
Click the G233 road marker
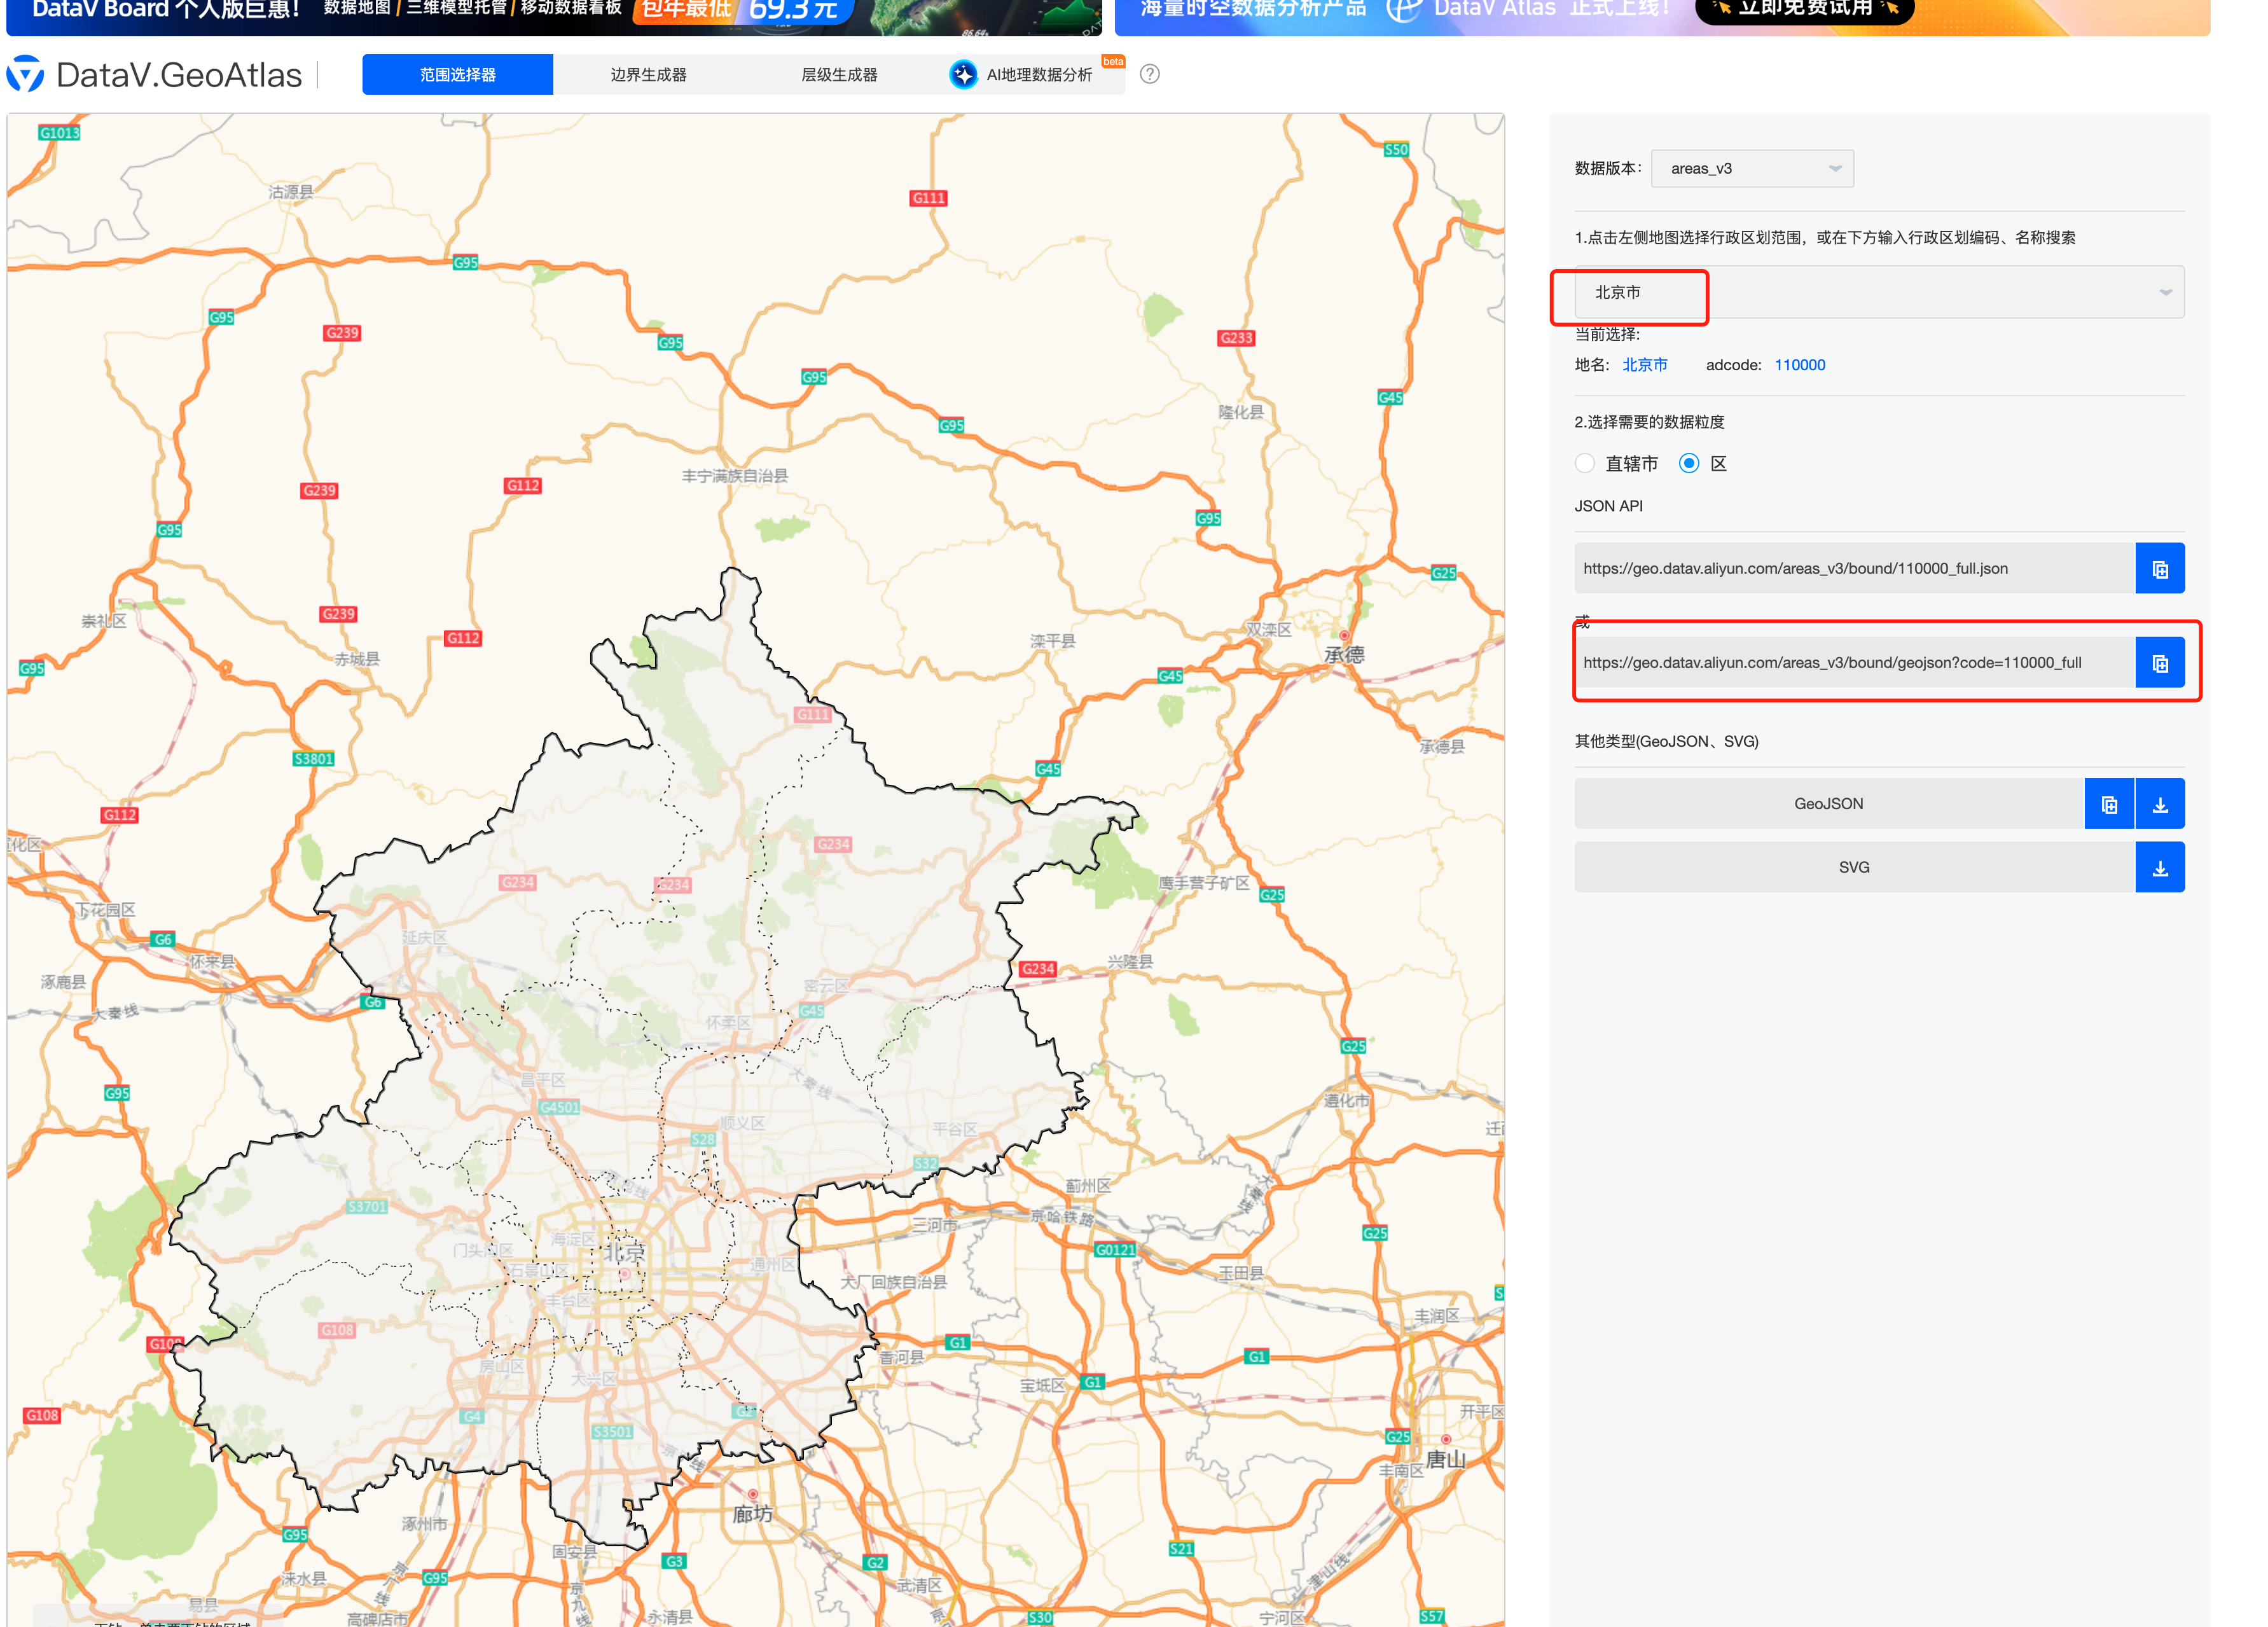(x=1236, y=338)
